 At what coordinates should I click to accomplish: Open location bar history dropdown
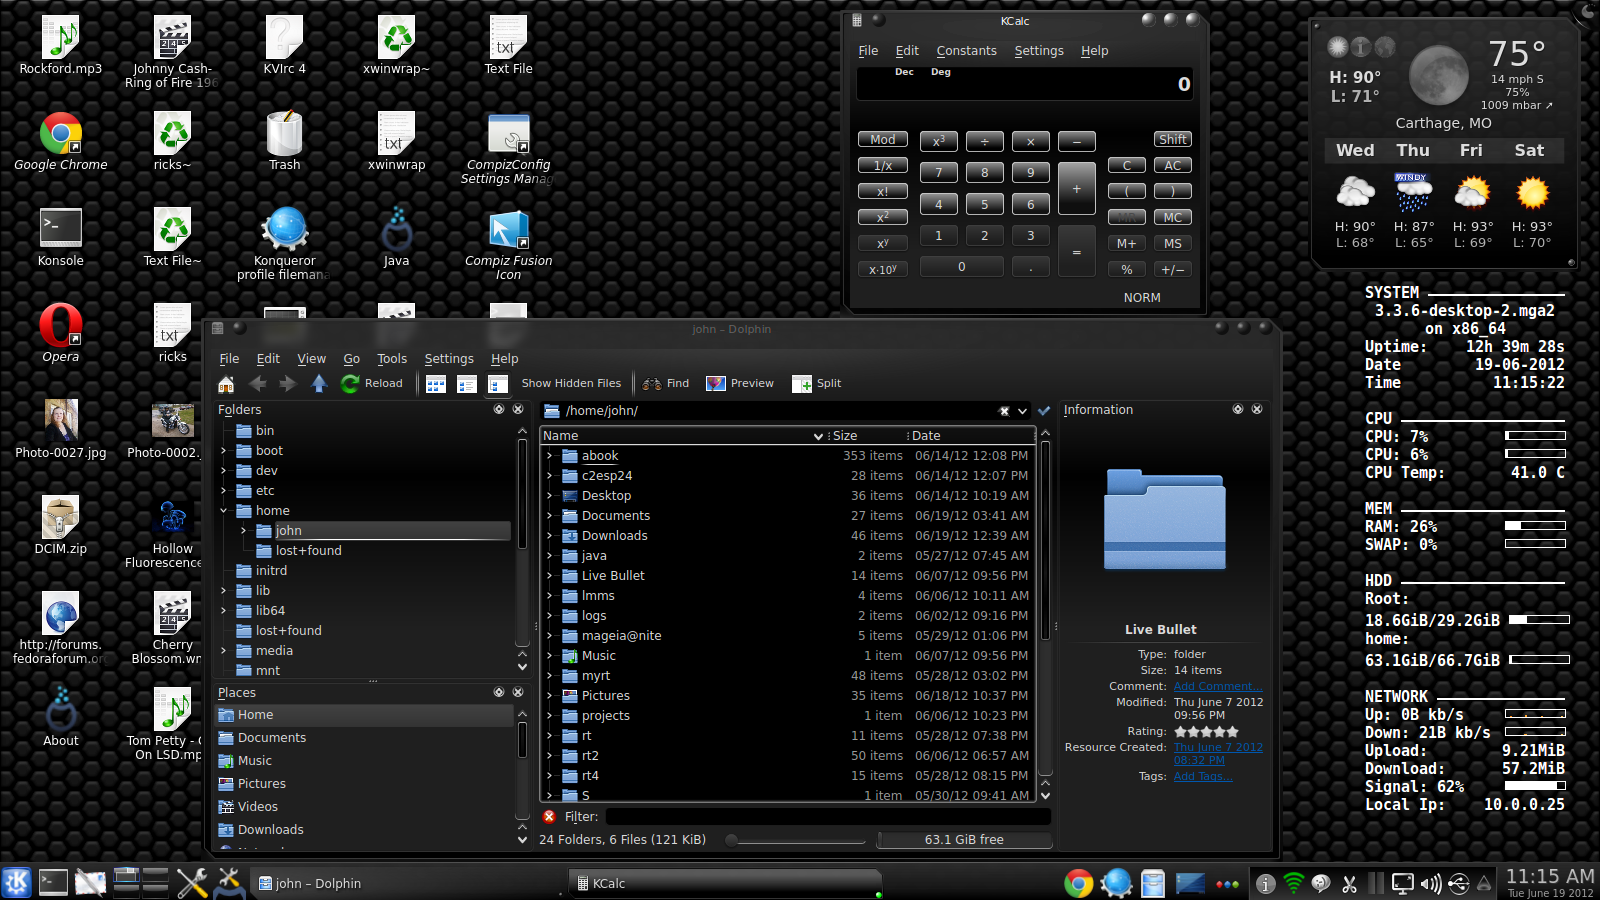pyautogui.click(x=1022, y=411)
